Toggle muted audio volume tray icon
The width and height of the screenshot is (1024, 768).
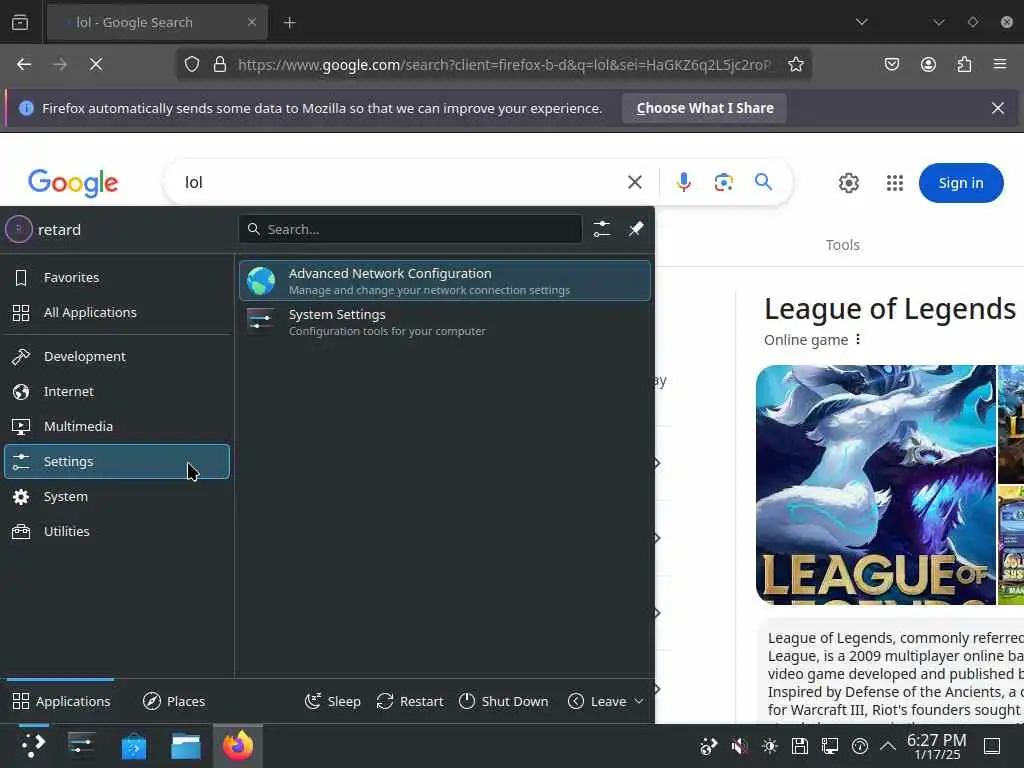(x=739, y=746)
